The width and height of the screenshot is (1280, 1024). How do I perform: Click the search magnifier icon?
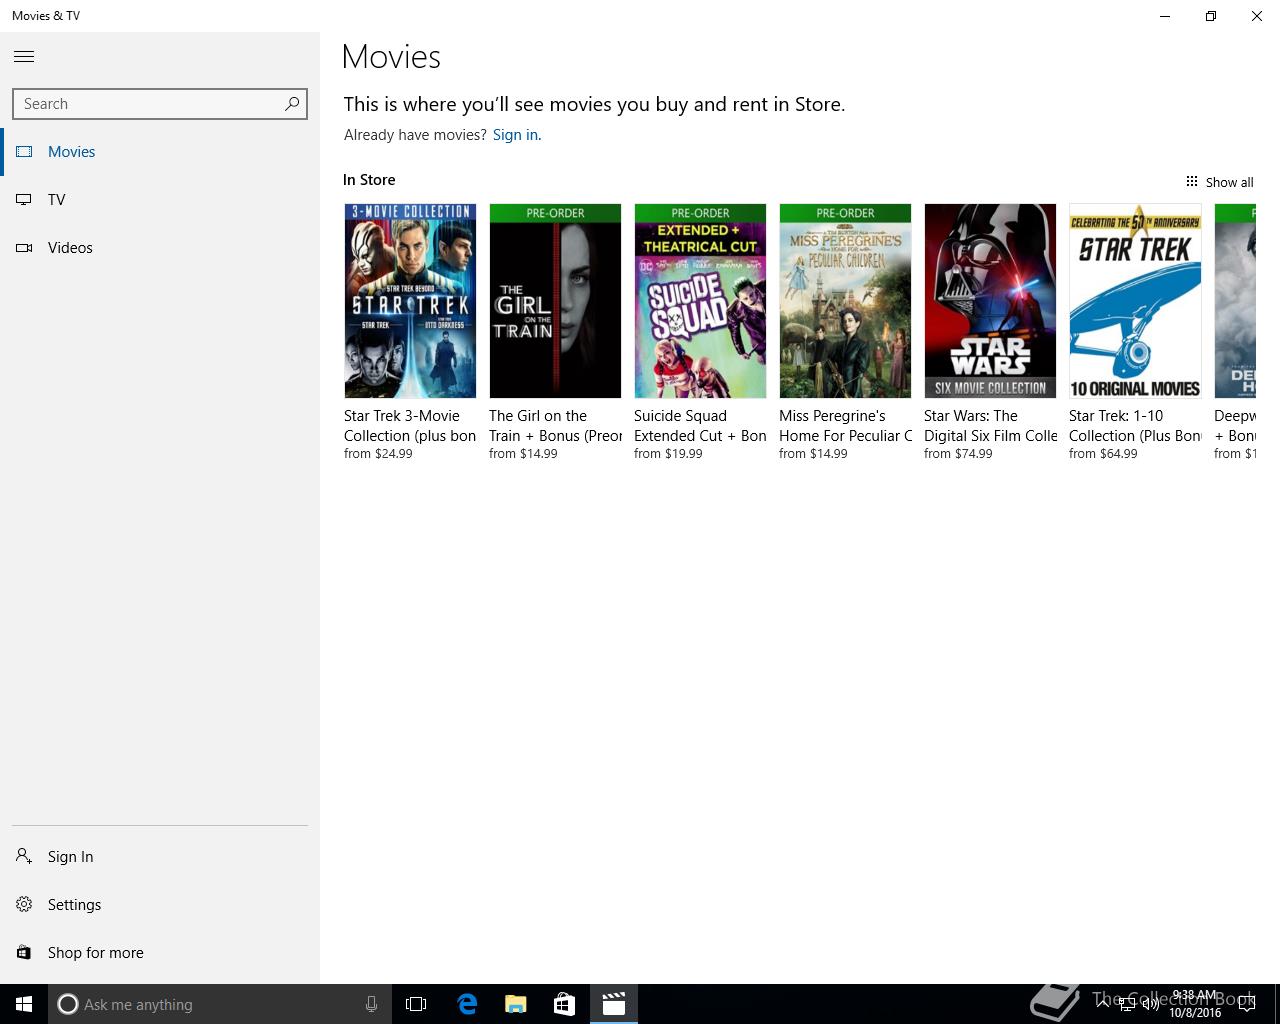coord(292,103)
